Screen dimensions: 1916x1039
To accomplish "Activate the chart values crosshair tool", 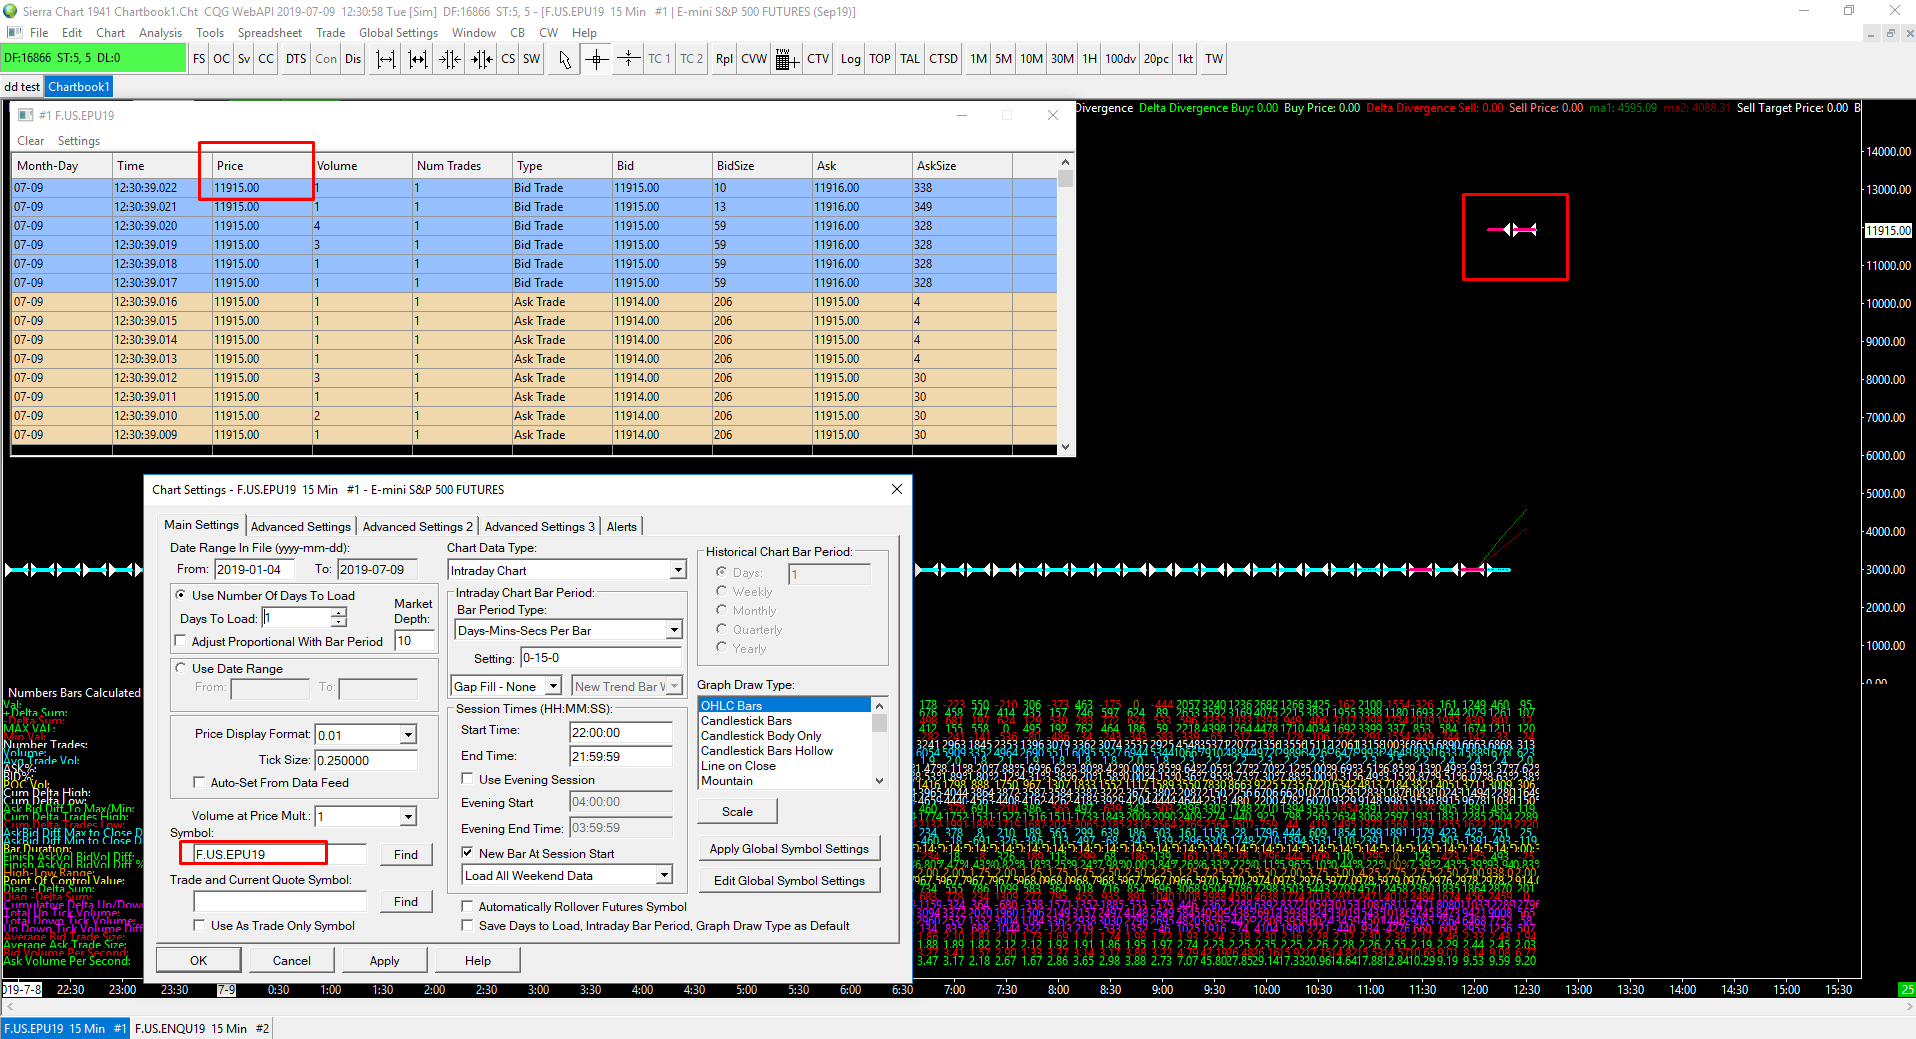I will (x=596, y=59).
